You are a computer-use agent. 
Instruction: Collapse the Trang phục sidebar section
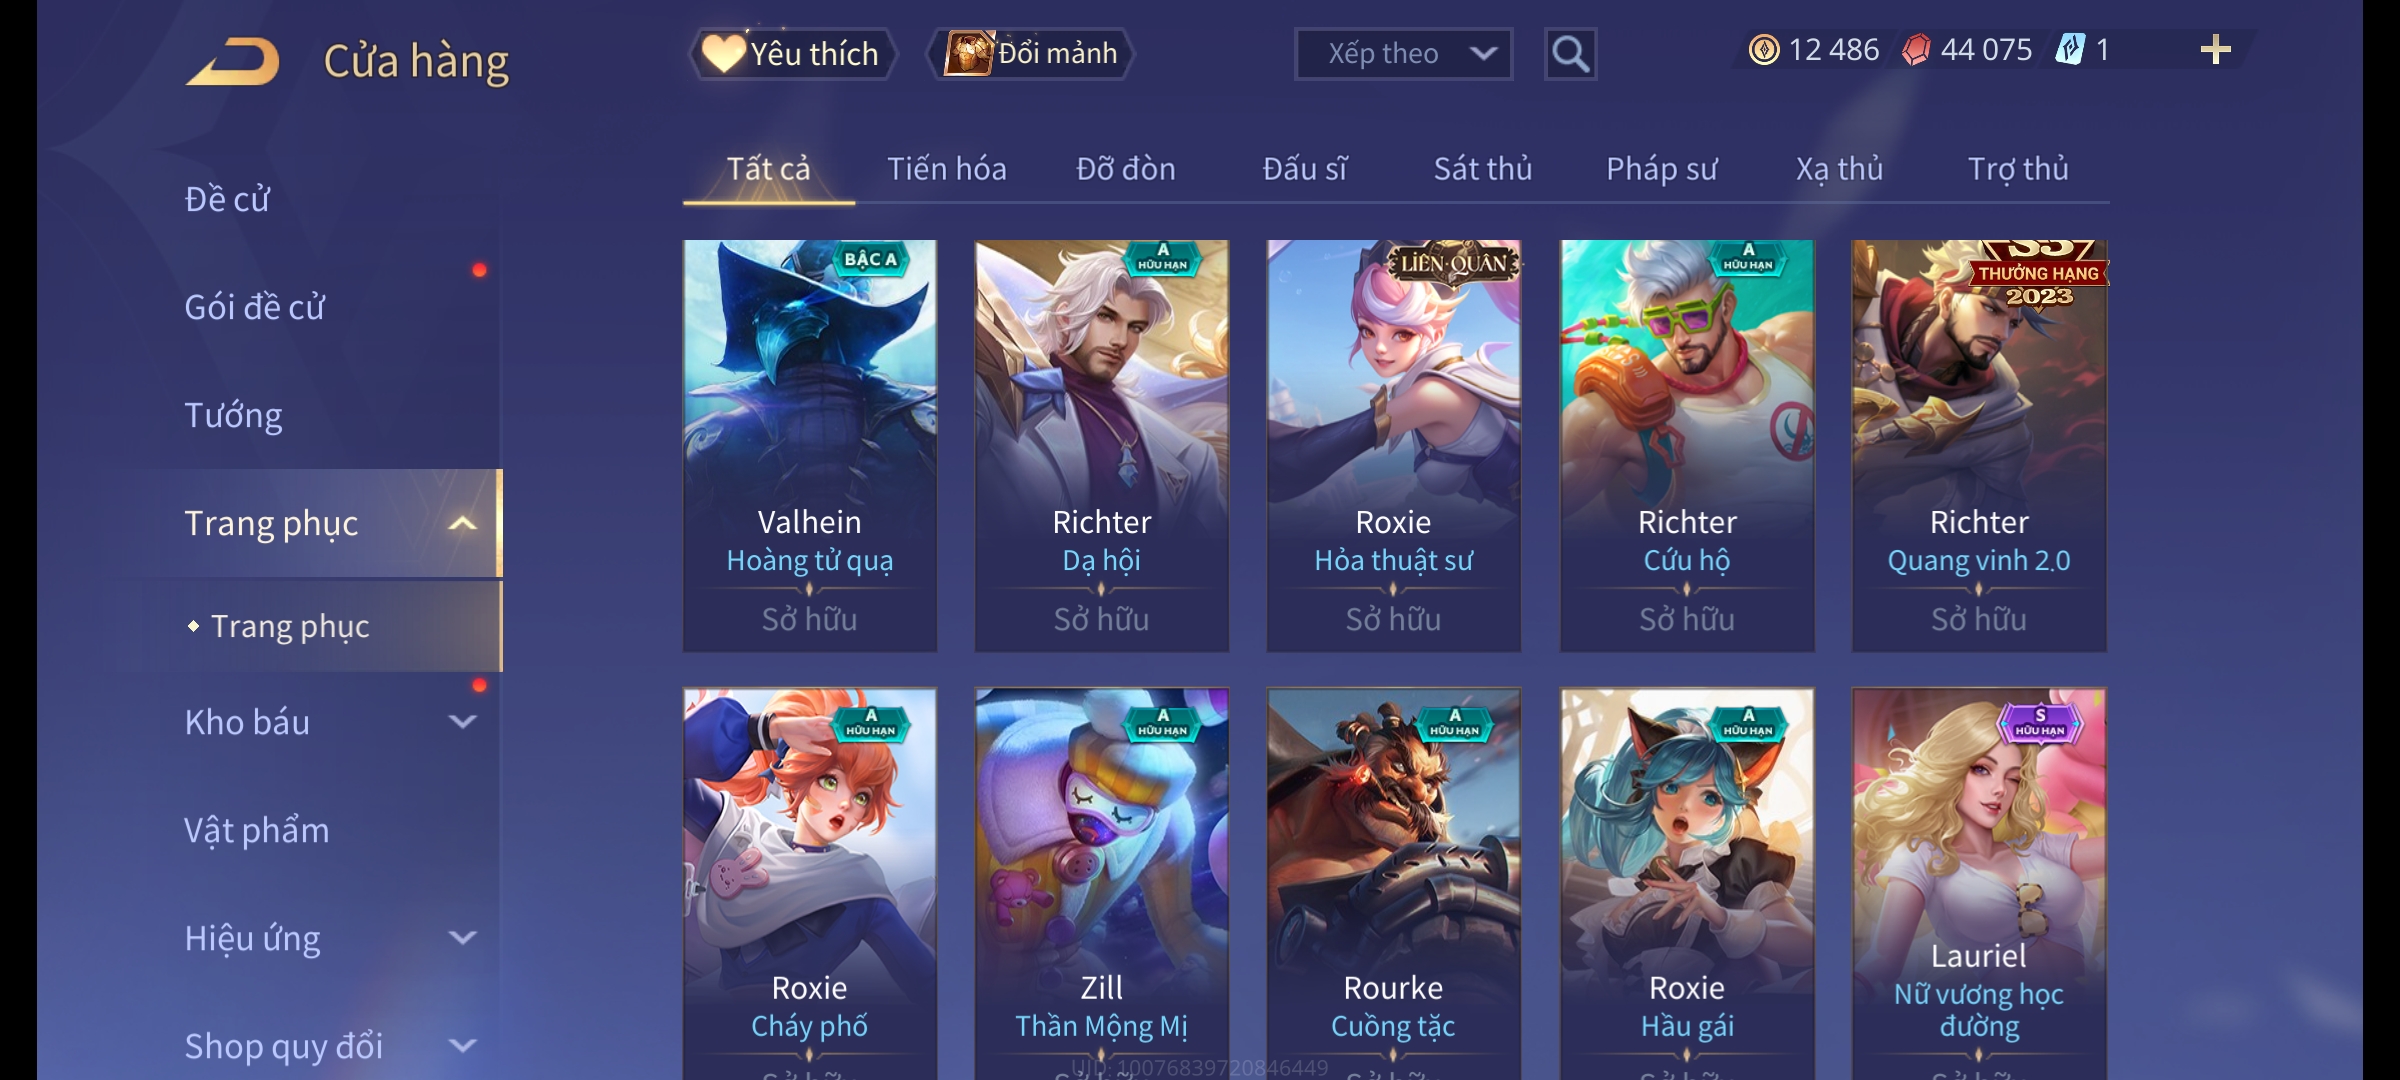tap(462, 523)
